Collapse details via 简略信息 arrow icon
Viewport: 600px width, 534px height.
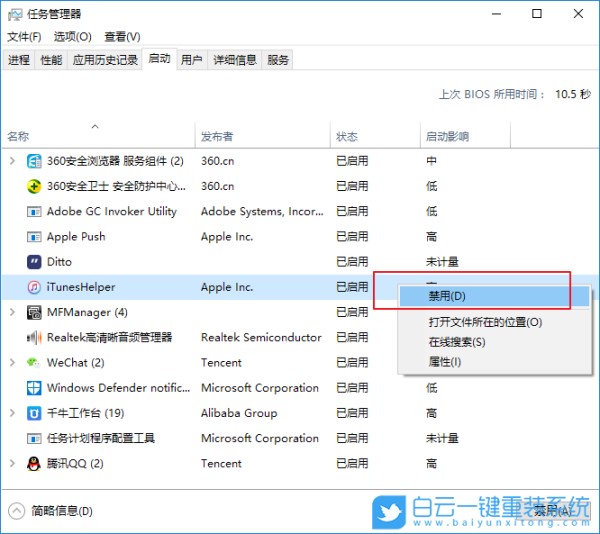(16, 511)
